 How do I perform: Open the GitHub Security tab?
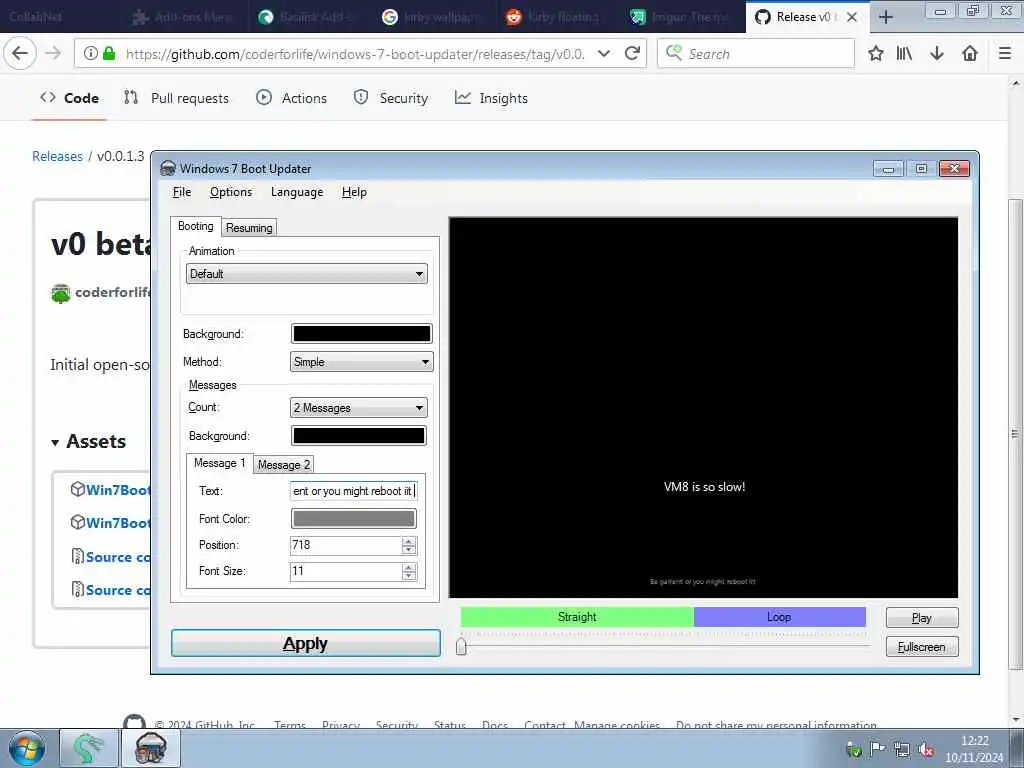pyautogui.click(x=391, y=98)
